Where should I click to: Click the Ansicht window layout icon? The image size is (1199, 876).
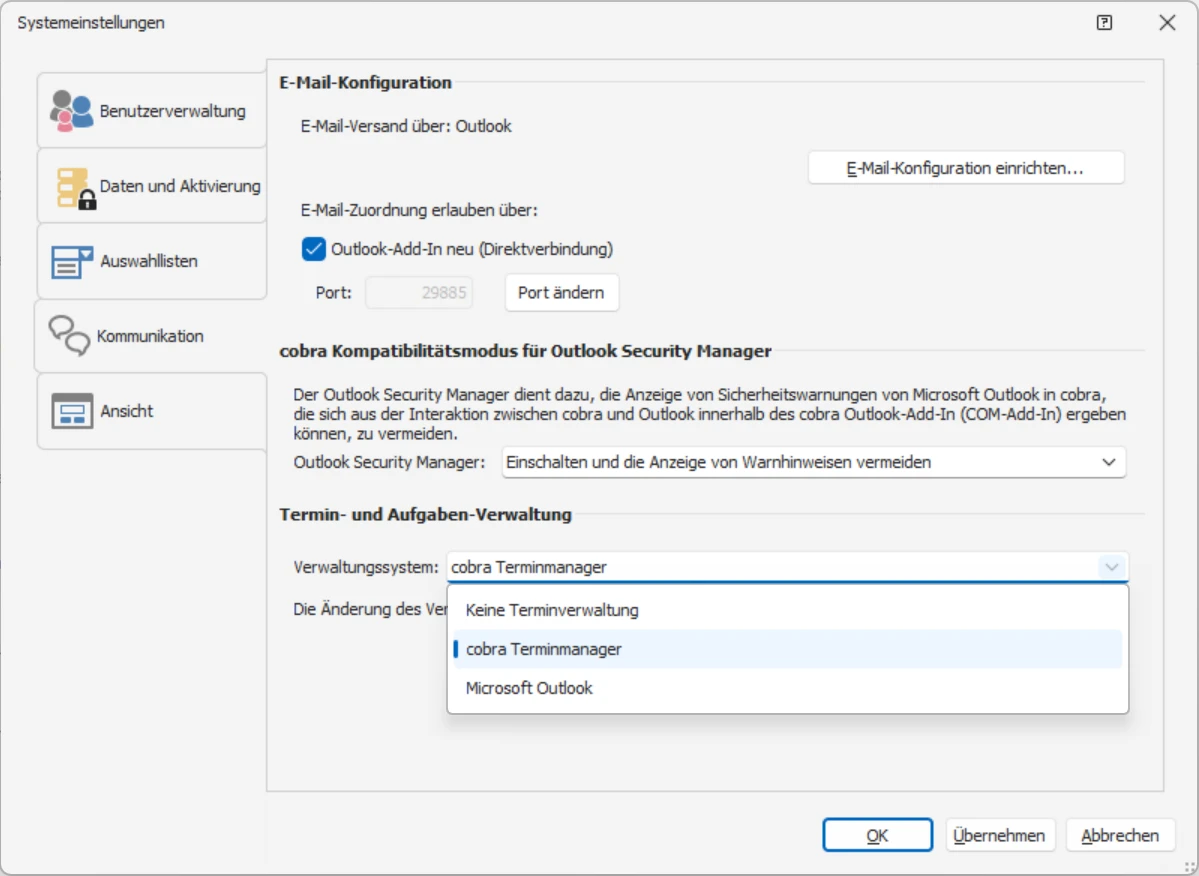pyautogui.click(x=72, y=411)
